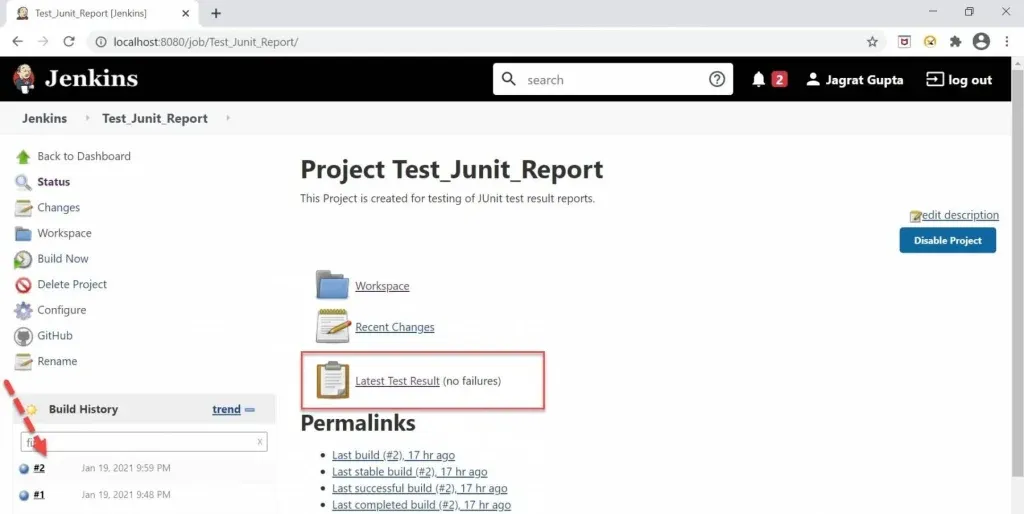1024x514 pixels.
Task: Open the red notification count badge
Action: [x=778, y=80]
